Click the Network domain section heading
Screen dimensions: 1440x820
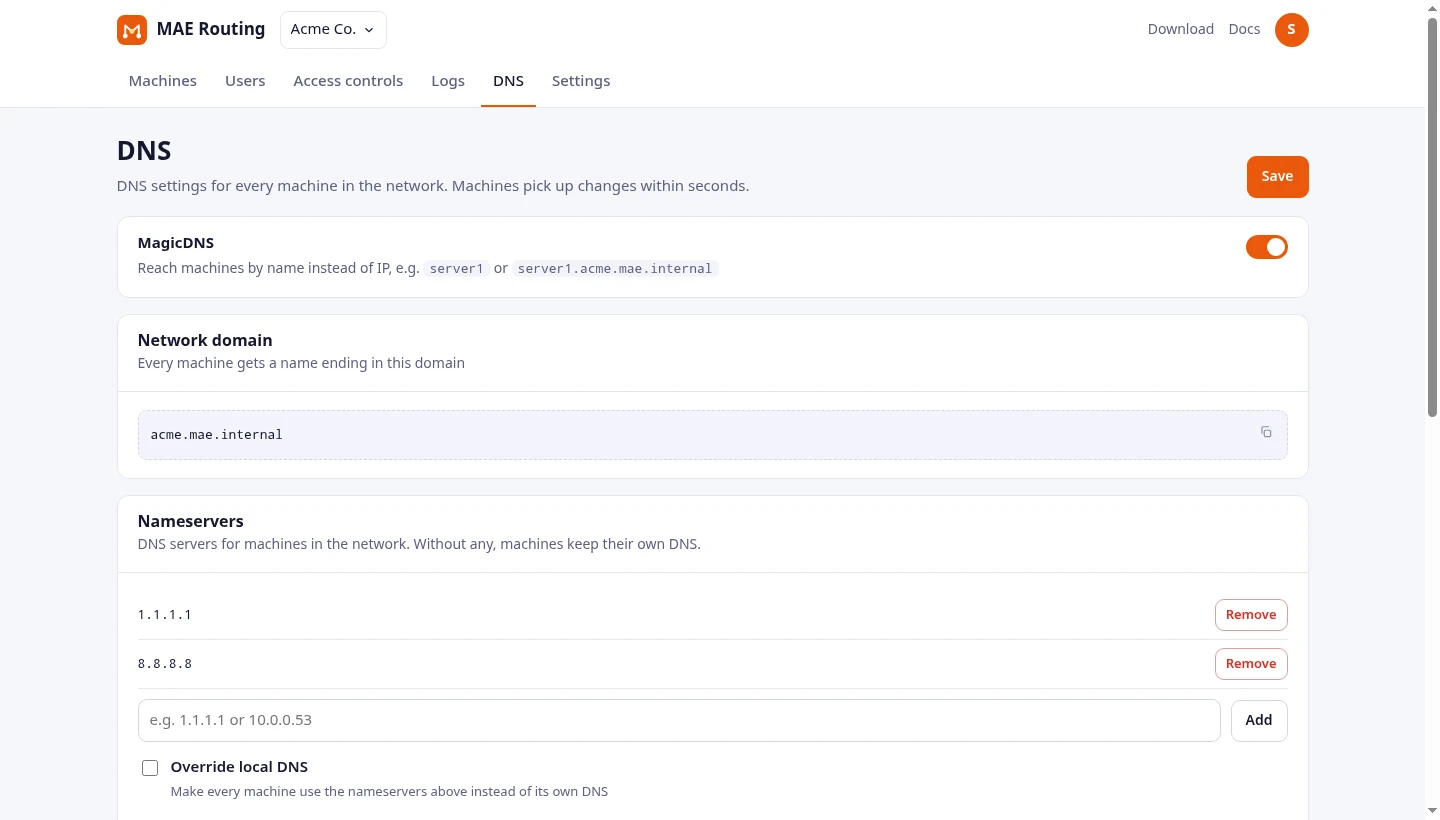(205, 340)
